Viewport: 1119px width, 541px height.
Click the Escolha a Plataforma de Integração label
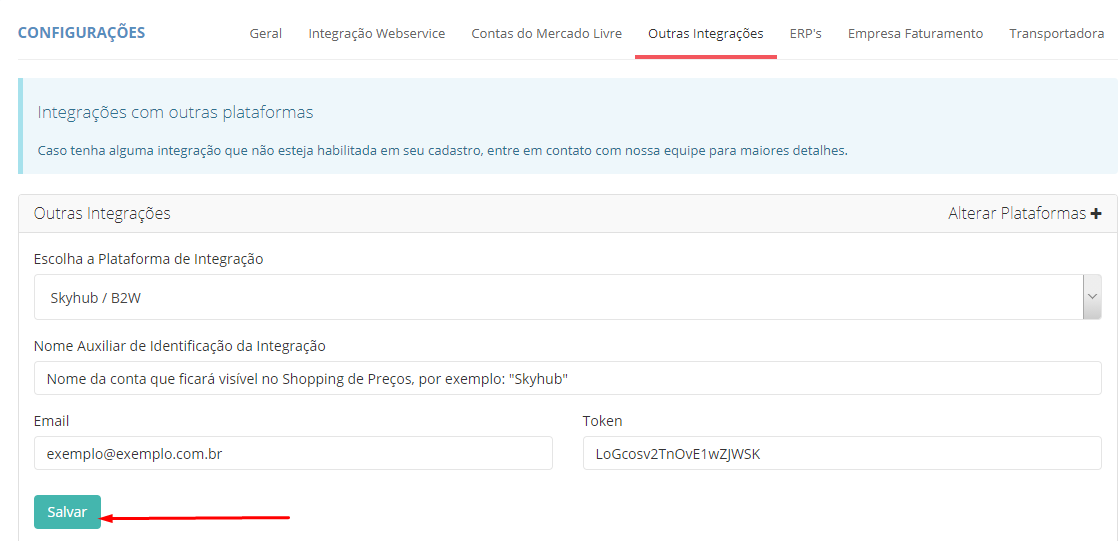click(x=148, y=260)
